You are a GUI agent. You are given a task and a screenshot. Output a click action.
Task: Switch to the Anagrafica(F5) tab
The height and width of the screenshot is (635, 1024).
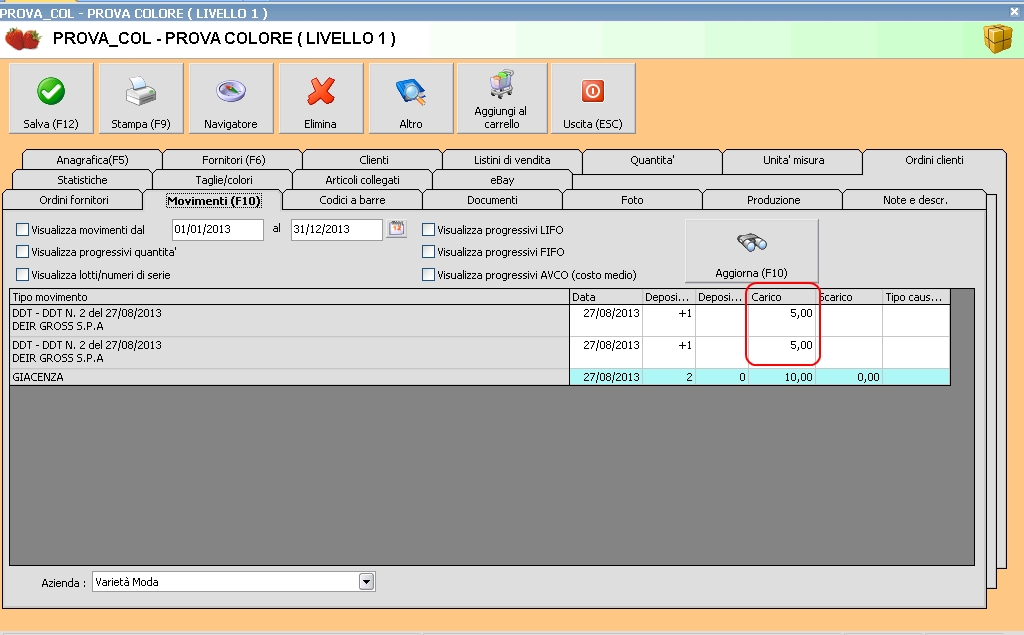(92, 160)
